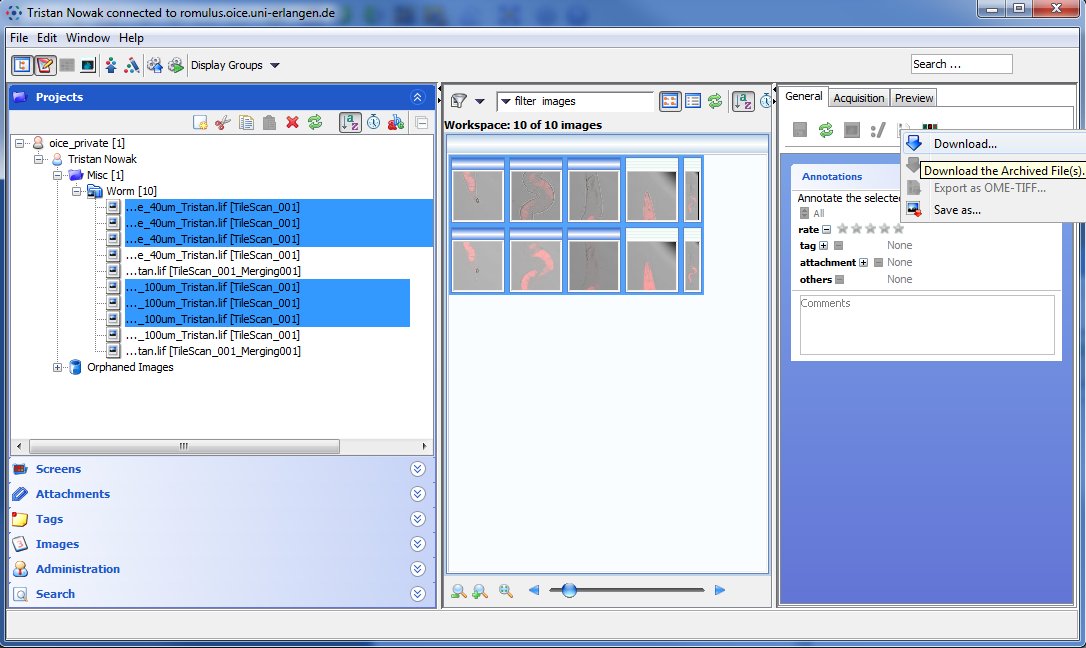Switch to the Acquisition tab
Image resolution: width=1086 pixels, height=648 pixels.
tap(858, 97)
